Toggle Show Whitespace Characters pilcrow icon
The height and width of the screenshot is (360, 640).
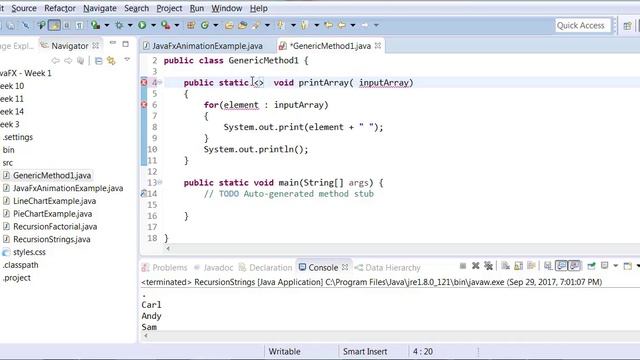point(79,25)
